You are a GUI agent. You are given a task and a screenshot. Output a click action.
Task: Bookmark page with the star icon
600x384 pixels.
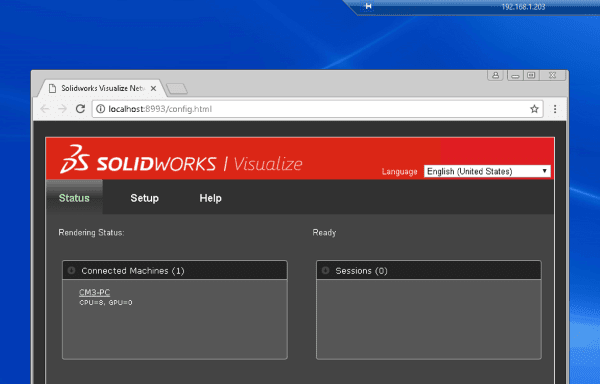[534, 109]
